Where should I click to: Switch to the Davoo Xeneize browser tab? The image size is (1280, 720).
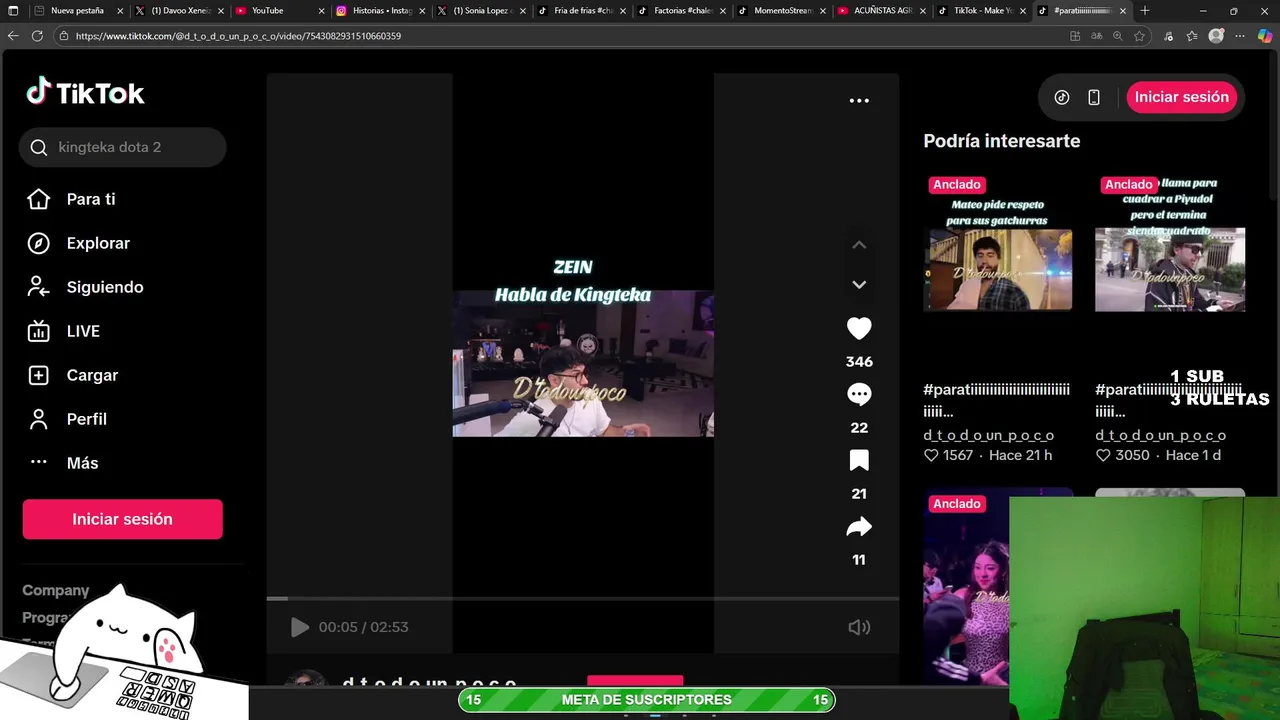click(x=180, y=11)
